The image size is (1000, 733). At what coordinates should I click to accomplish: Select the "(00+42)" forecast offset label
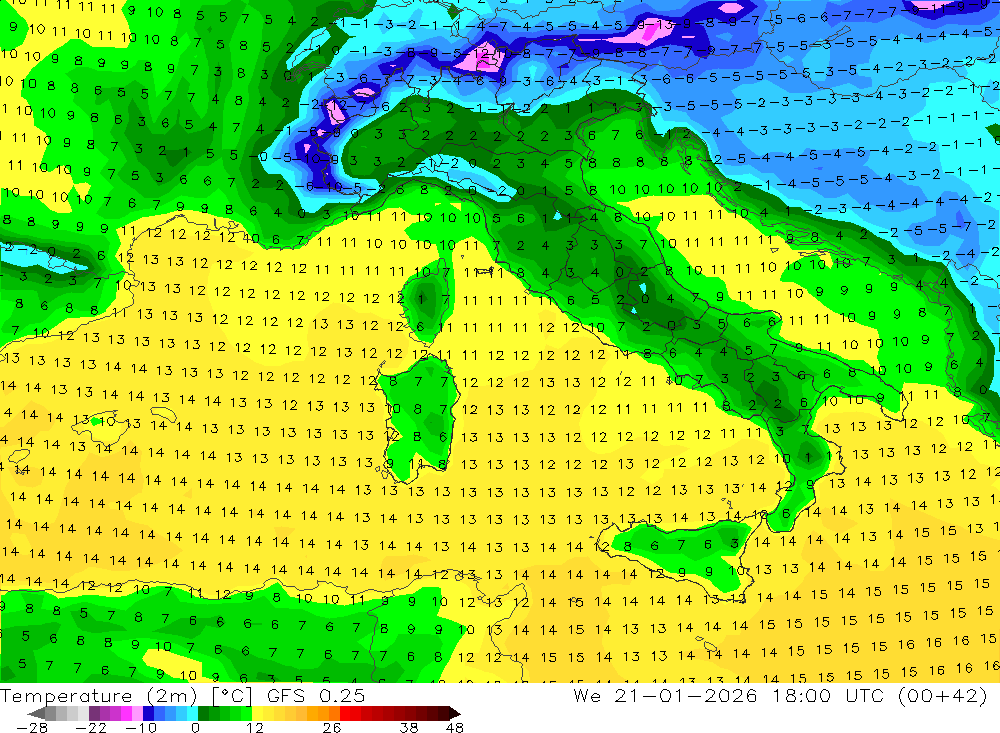[x=943, y=695]
